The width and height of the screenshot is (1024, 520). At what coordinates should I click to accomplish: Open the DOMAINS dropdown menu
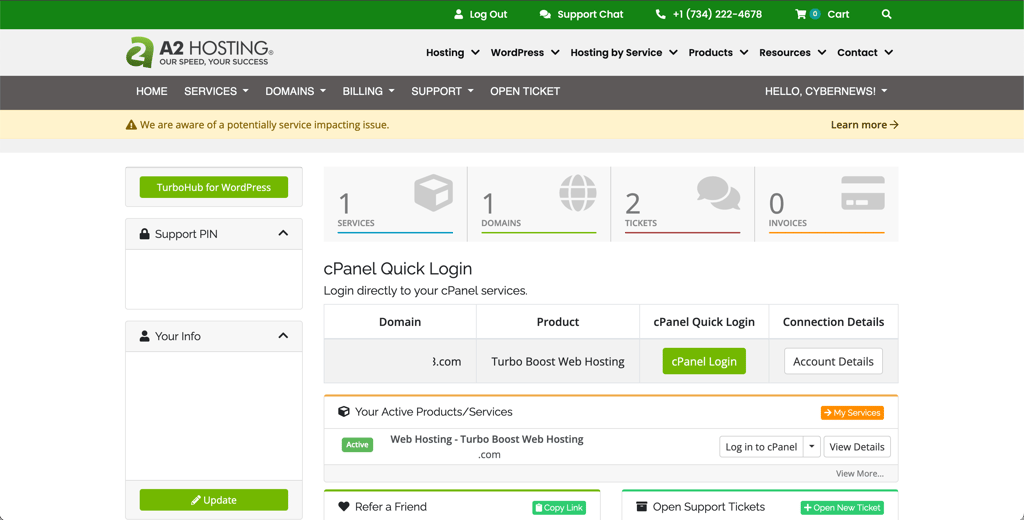(x=295, y=91)
